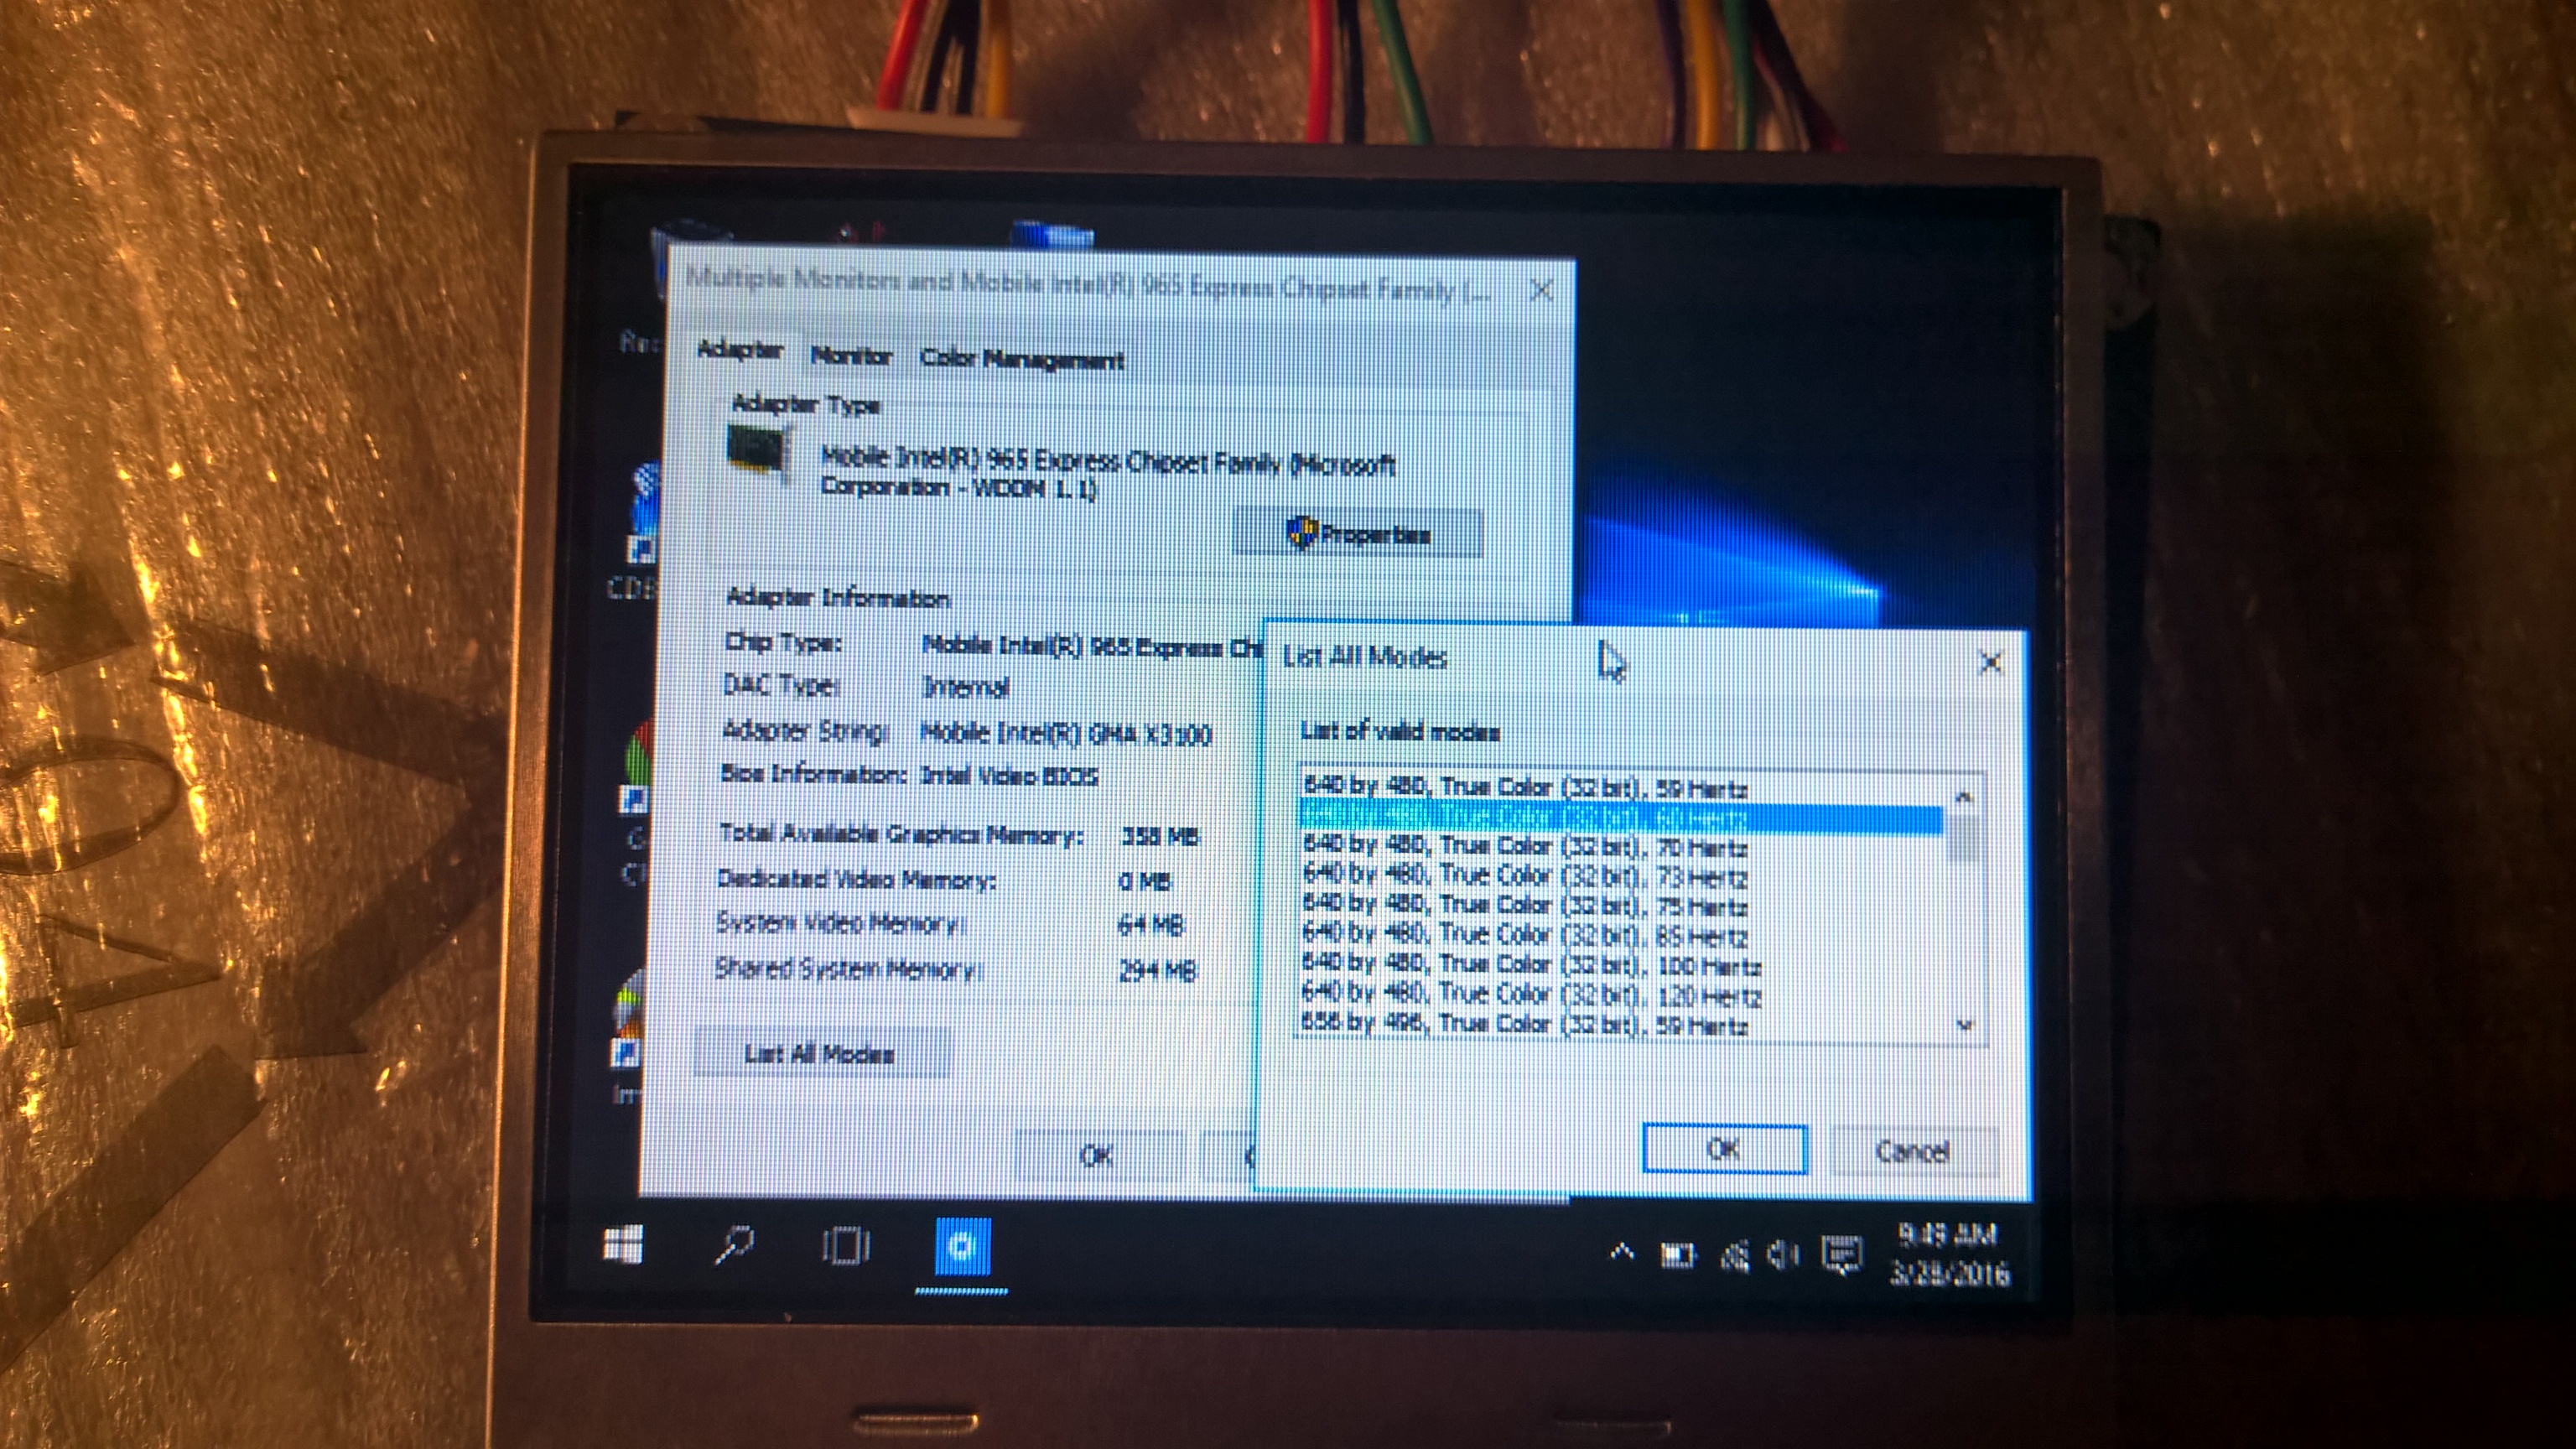Select the highlighted 640 by 480, 60 Hertz mode
This screenshot has height=1449, width=2576.
click(1622, 818)
